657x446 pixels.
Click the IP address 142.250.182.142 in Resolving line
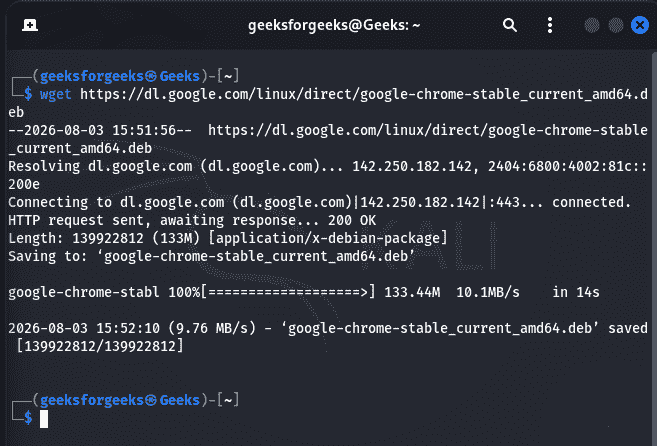[x=412, y=166]
